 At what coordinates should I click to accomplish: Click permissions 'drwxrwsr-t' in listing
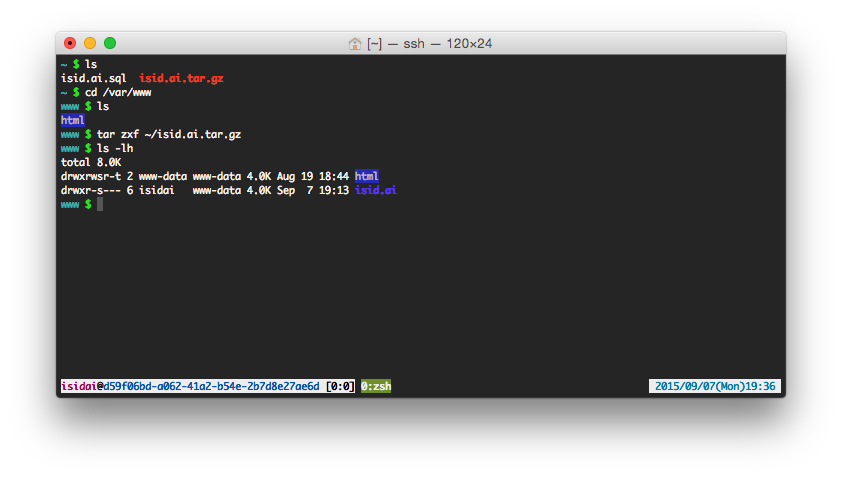(x=91, y=176)
